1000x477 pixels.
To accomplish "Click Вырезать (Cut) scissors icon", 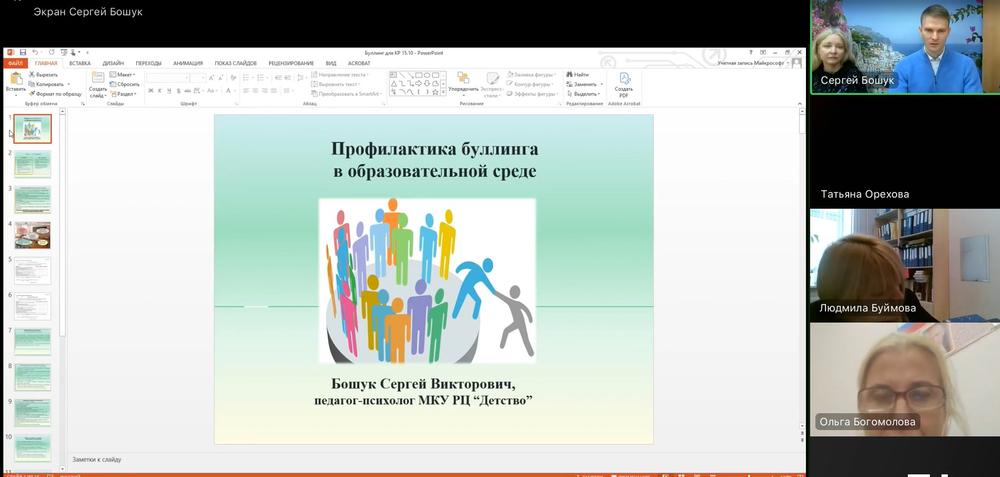I will point(32,74).
